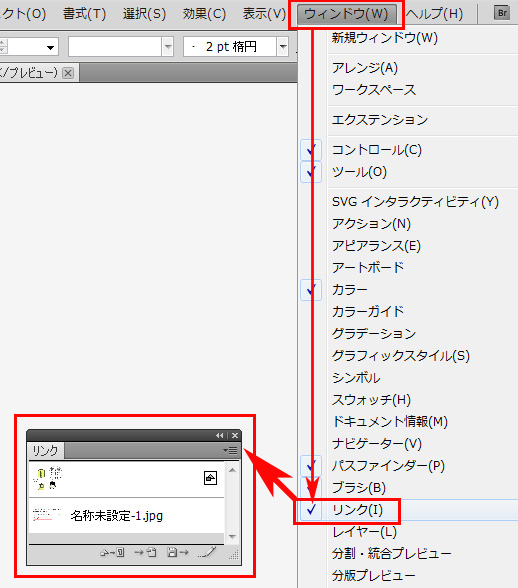
Task: Select レイヤー(L) from Window menu
Action: tap(364, 532)
